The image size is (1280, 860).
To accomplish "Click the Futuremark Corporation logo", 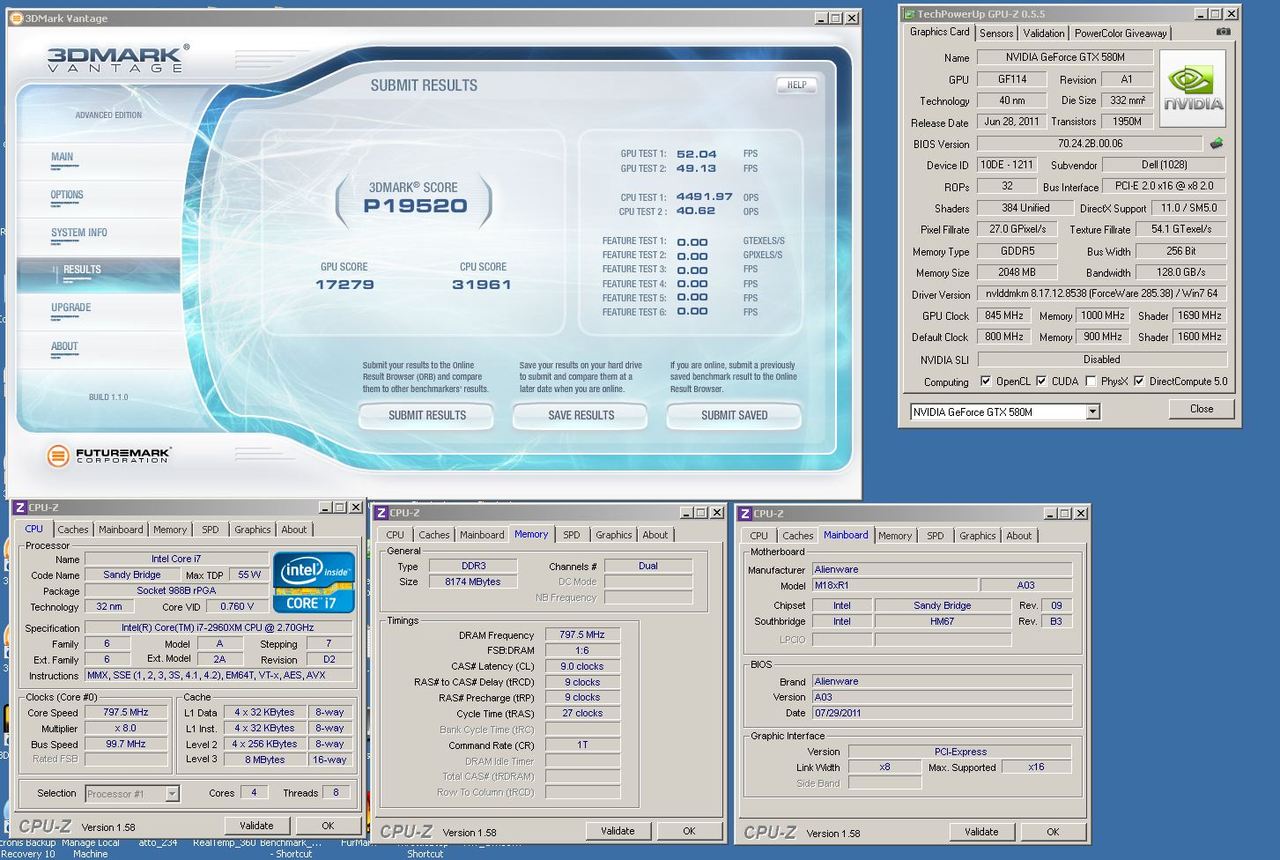I will 109,455.
